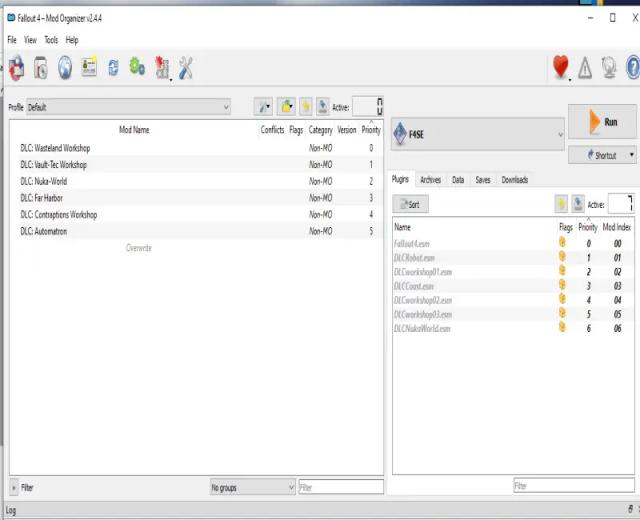
Task: Click the Refresh toolbar icon
Action: 113,68
